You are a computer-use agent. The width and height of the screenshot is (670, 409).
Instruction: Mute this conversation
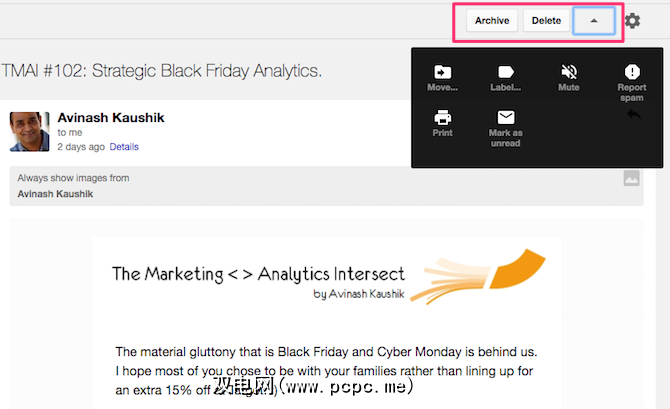[568, 72]
